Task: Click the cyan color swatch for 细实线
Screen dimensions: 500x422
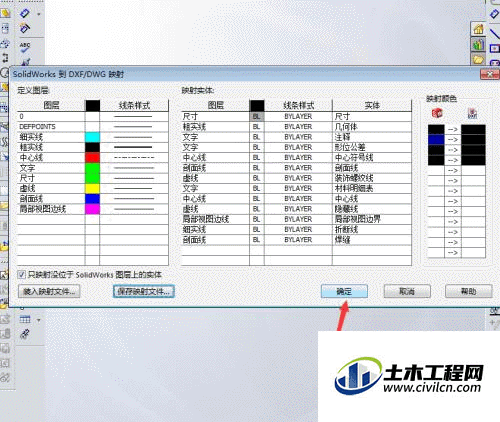Action: pyautogui.click(x=92, y=137)
